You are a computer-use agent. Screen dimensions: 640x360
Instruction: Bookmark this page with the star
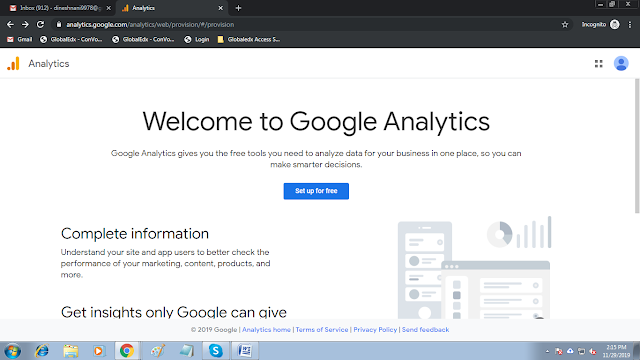click(x=565, y=24)
